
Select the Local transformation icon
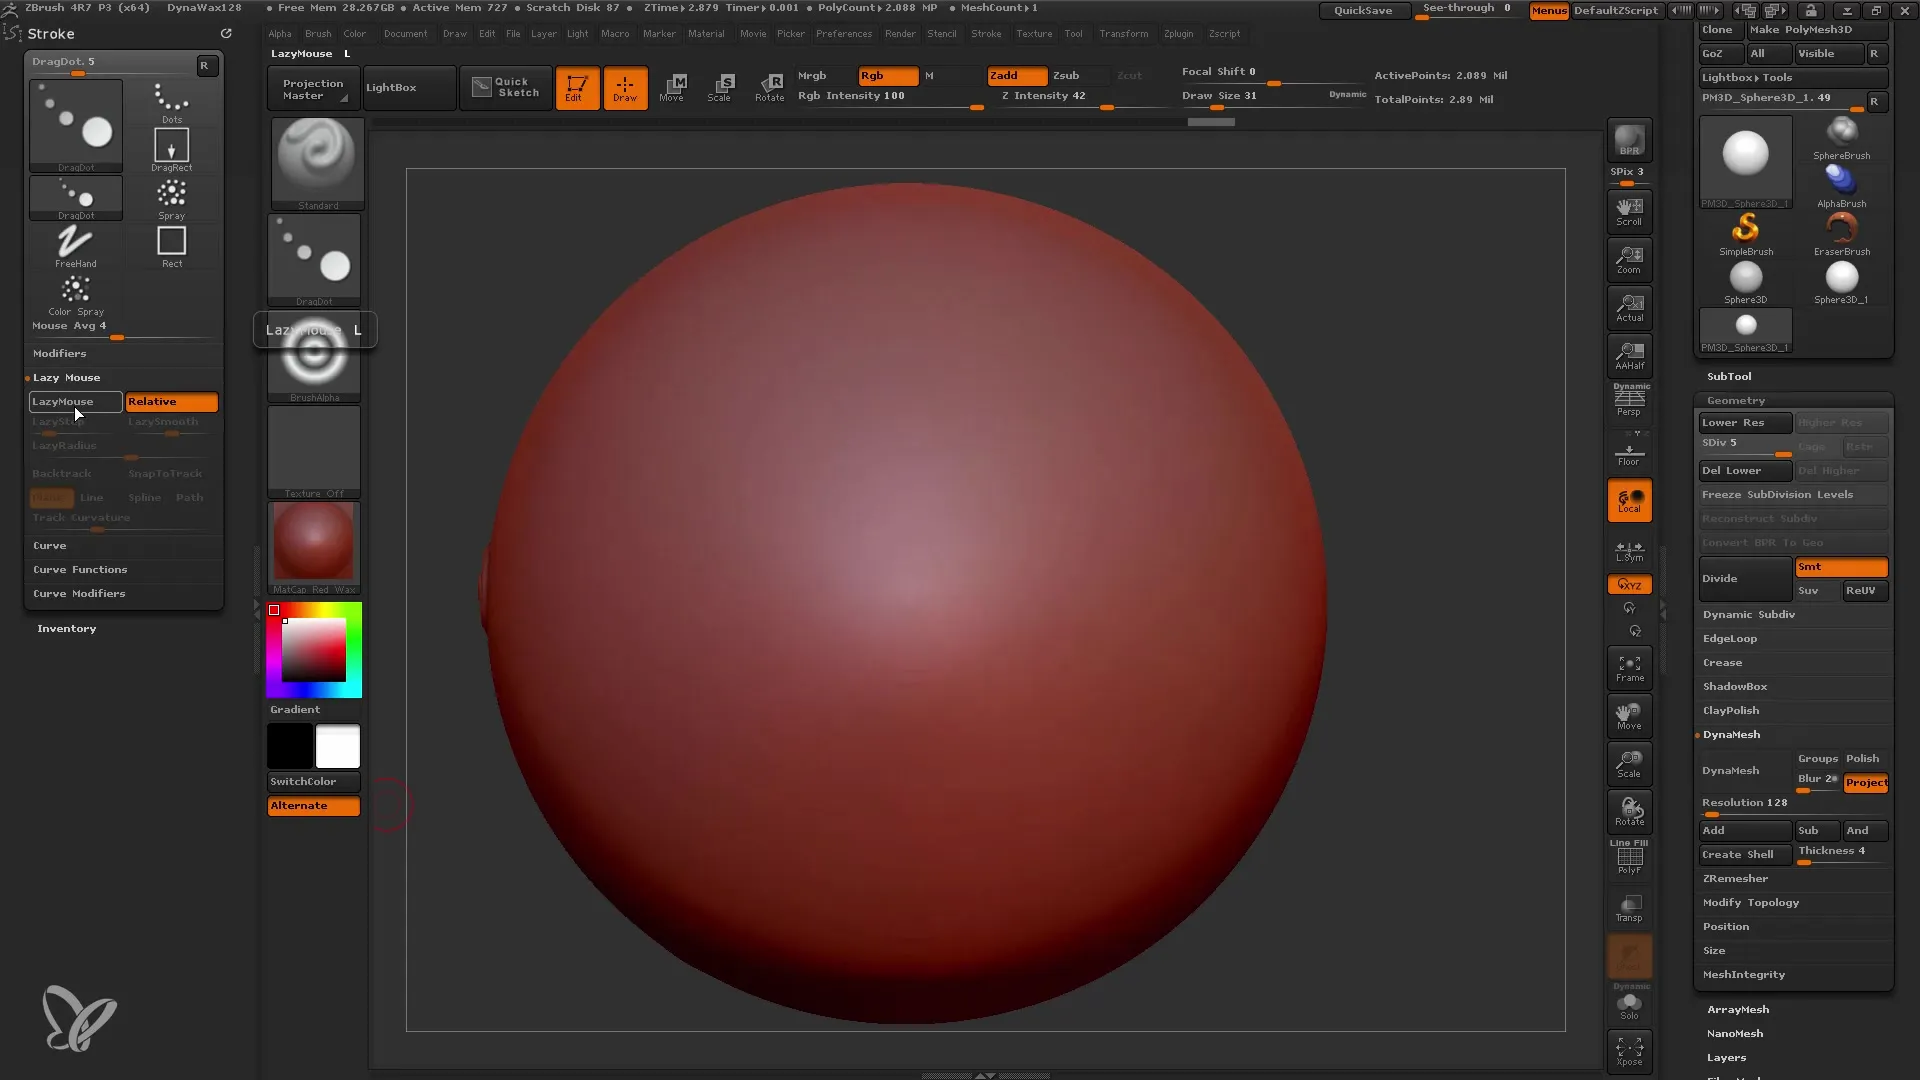pyautogui.click(x=1630, y=501)
